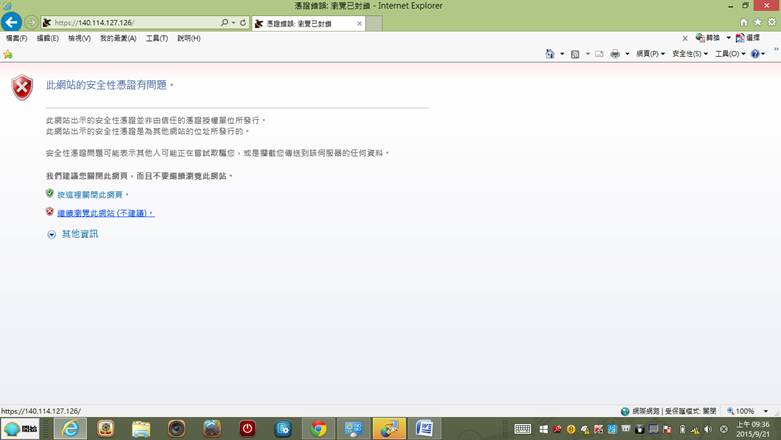Image resolution: width=781 pixels, height=440 pixels.
Task: Open the 檔案(F) menu
Action: pyautogui.click(x=16, y=38)
